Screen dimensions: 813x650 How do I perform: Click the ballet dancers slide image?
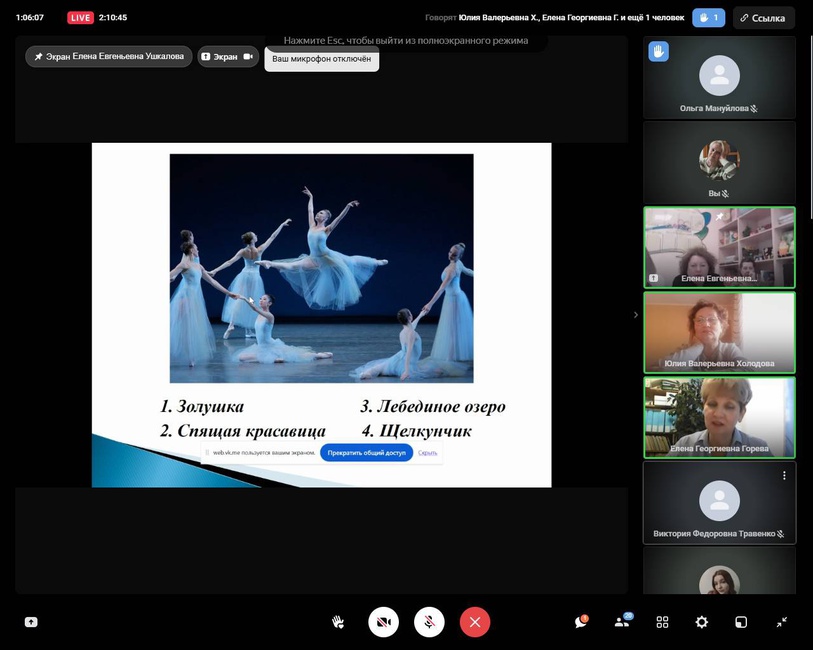(x=321, y=268)
